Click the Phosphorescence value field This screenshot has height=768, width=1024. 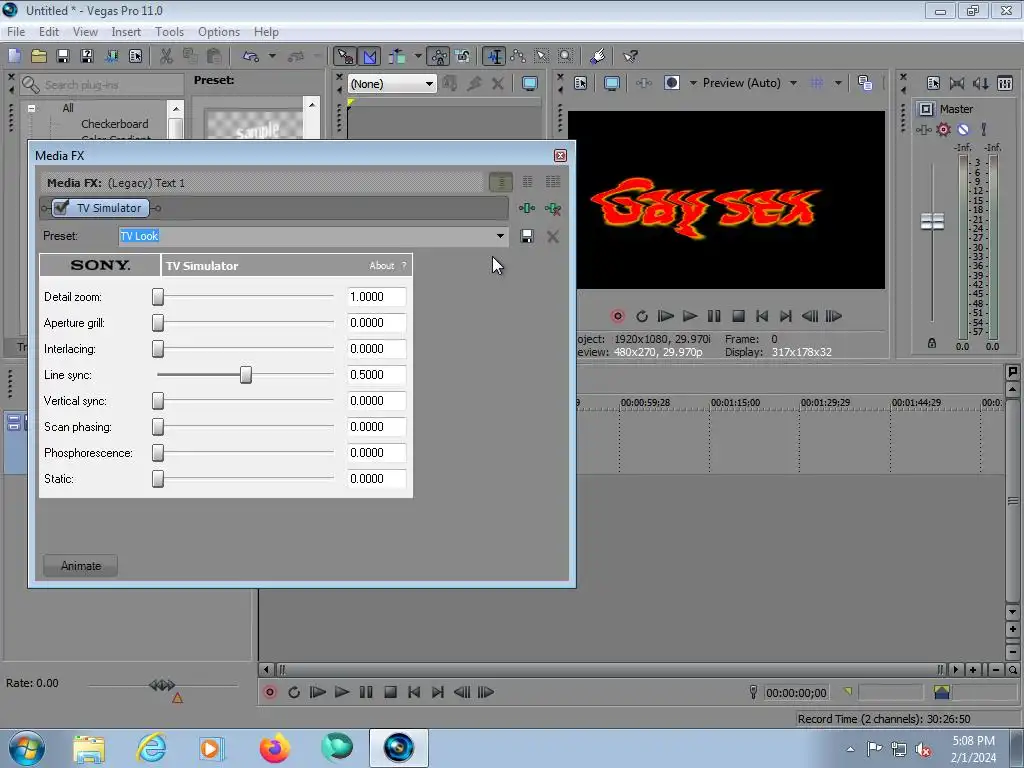point(377,453)
